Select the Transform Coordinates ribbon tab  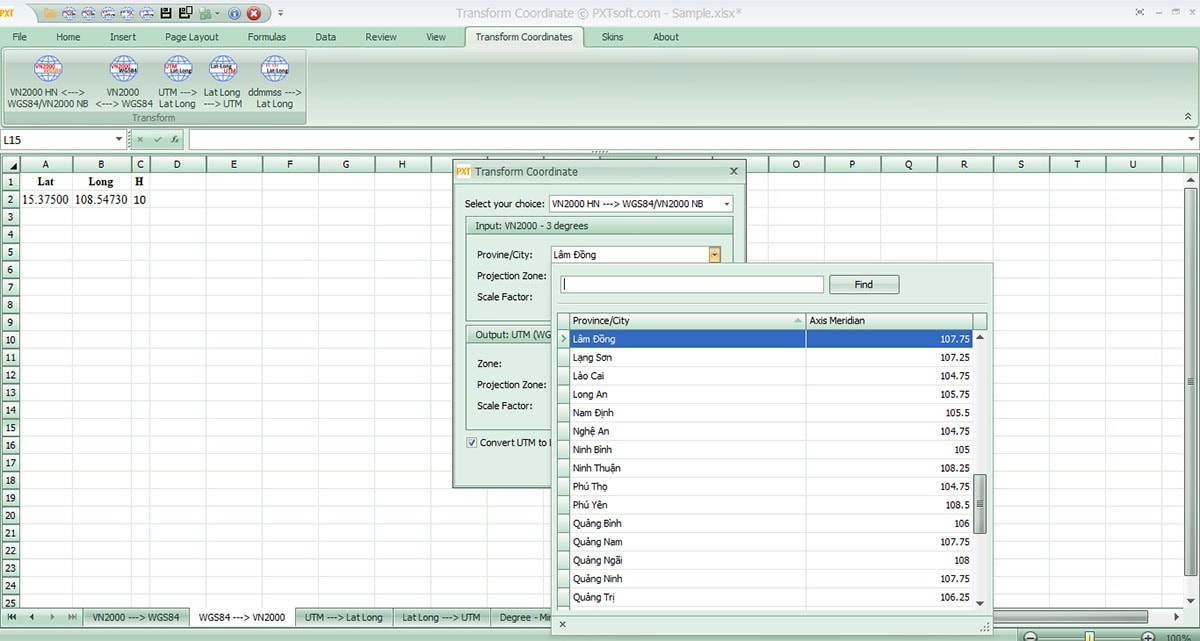524,37
